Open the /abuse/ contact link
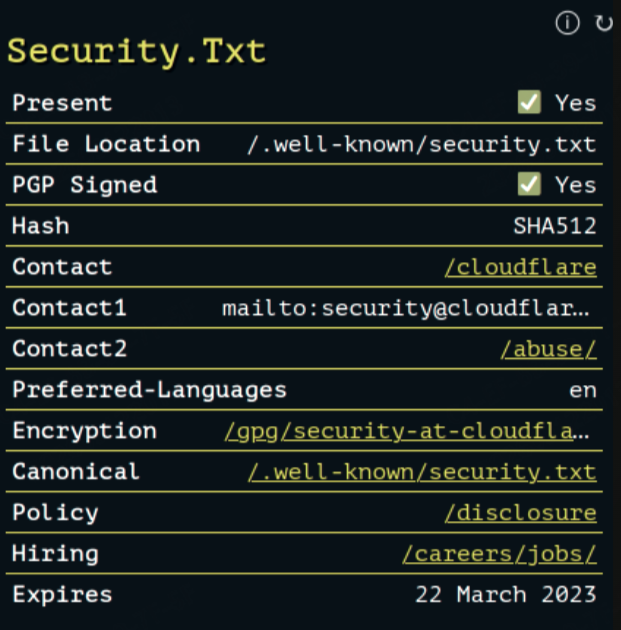Screen dimensions: 621x630 (x=548, y=349)
